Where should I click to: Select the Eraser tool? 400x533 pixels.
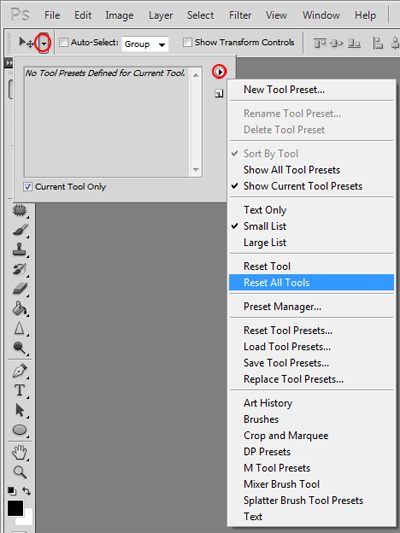point(20,289)
